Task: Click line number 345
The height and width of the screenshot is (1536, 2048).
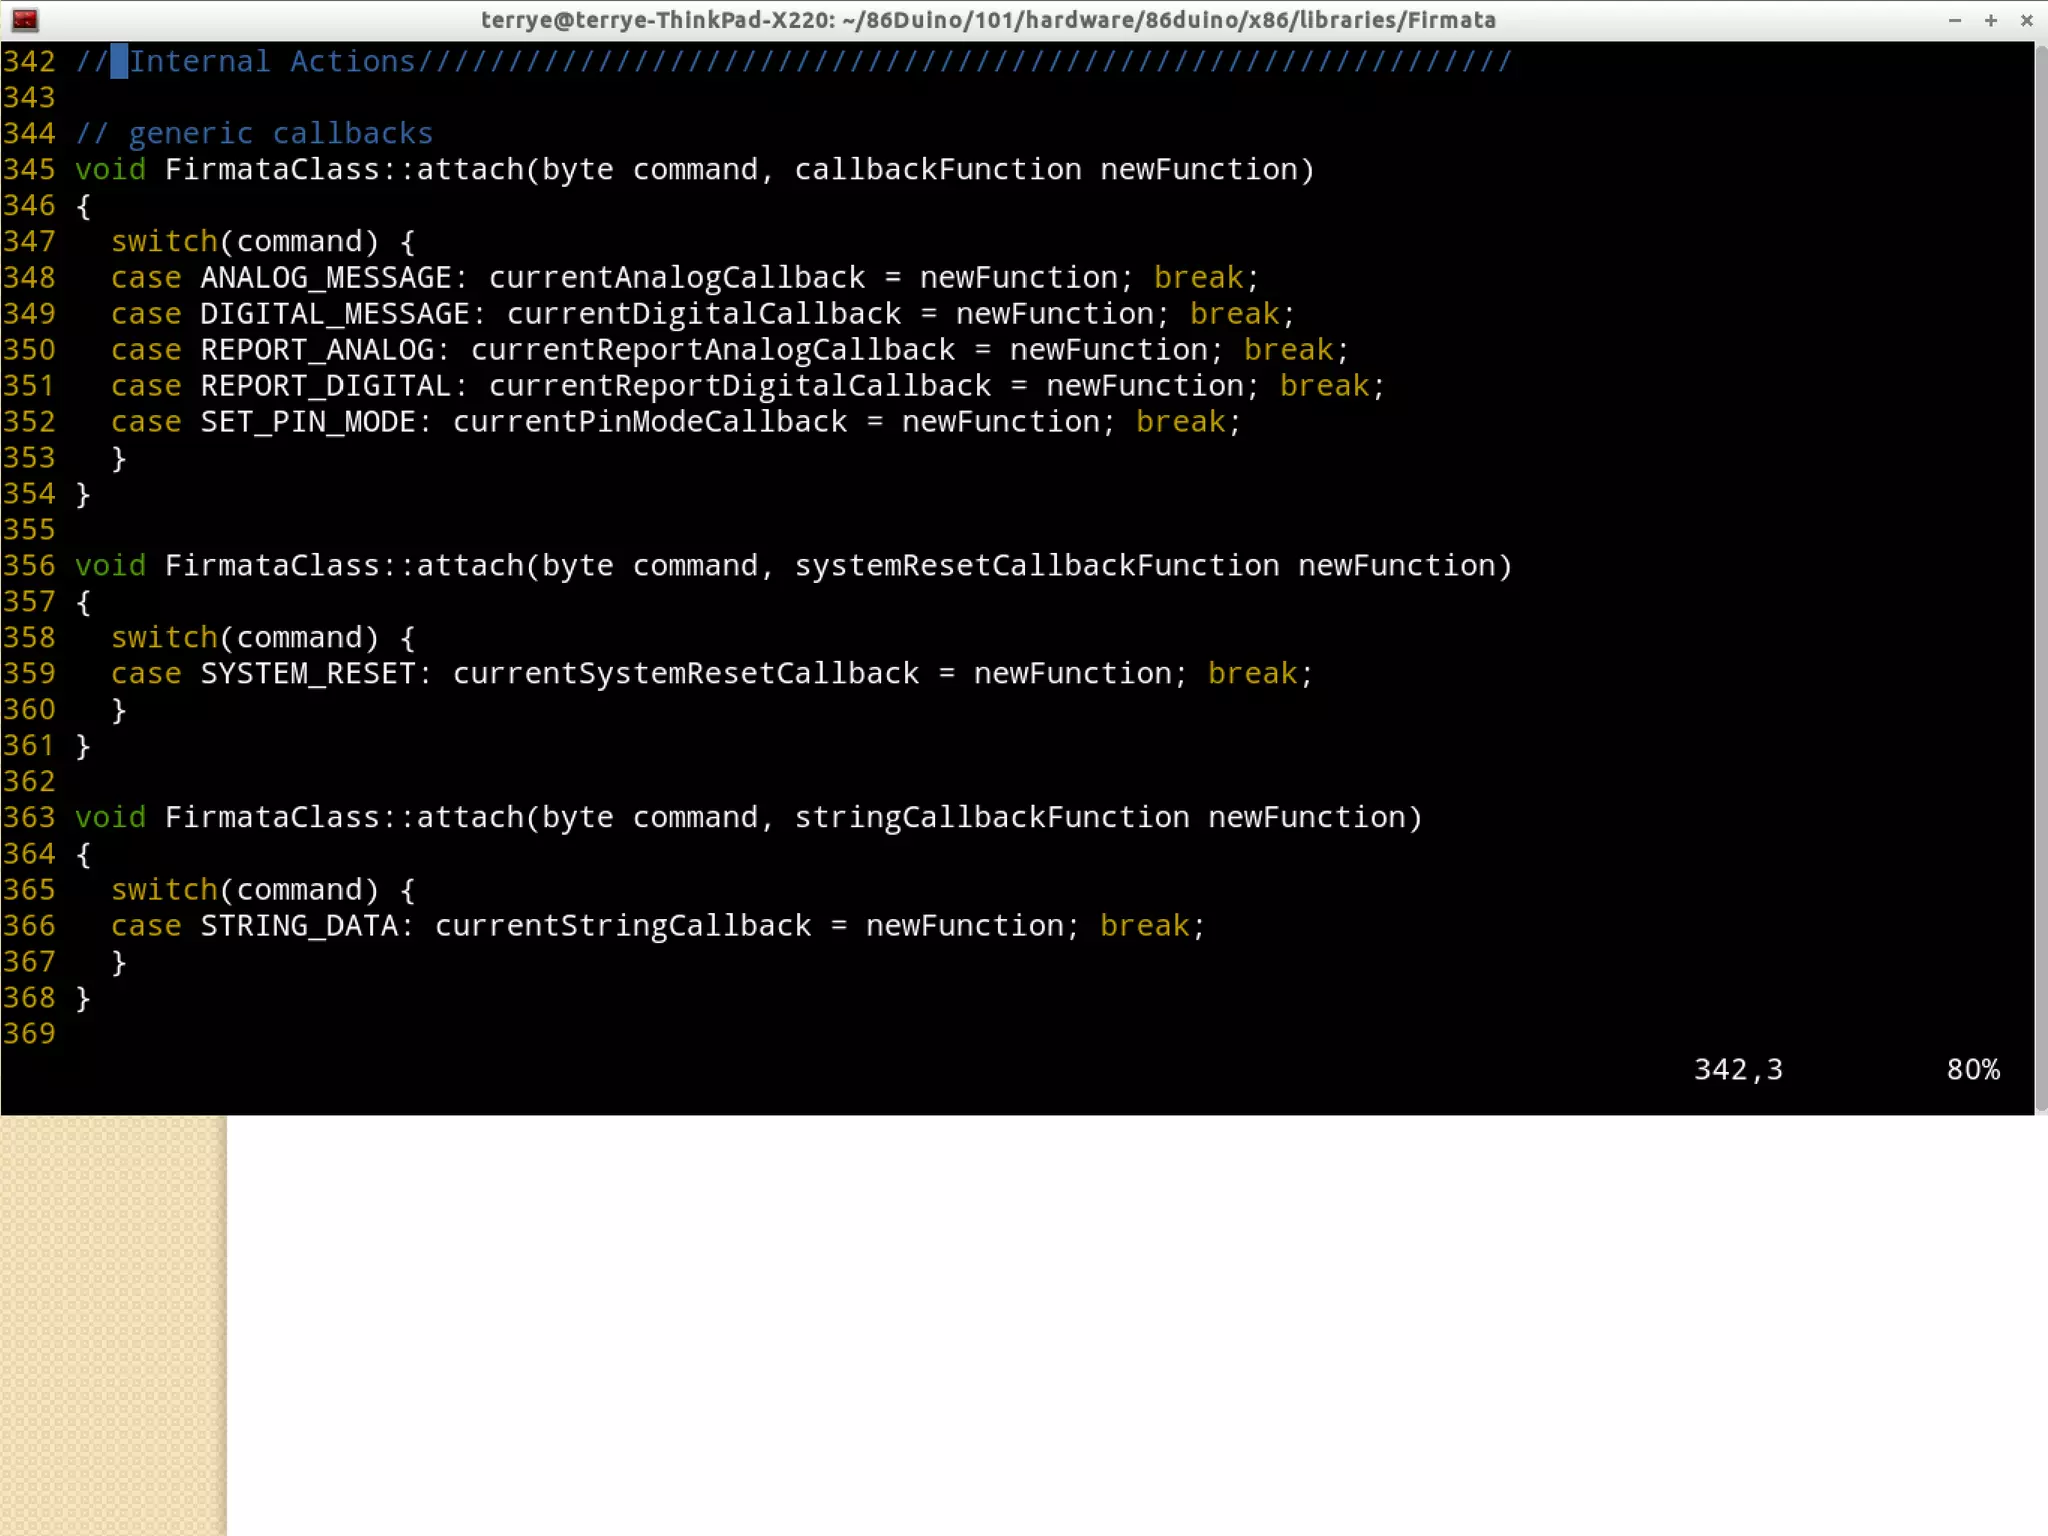Action: pyautogui.click(x=29, y=170)
